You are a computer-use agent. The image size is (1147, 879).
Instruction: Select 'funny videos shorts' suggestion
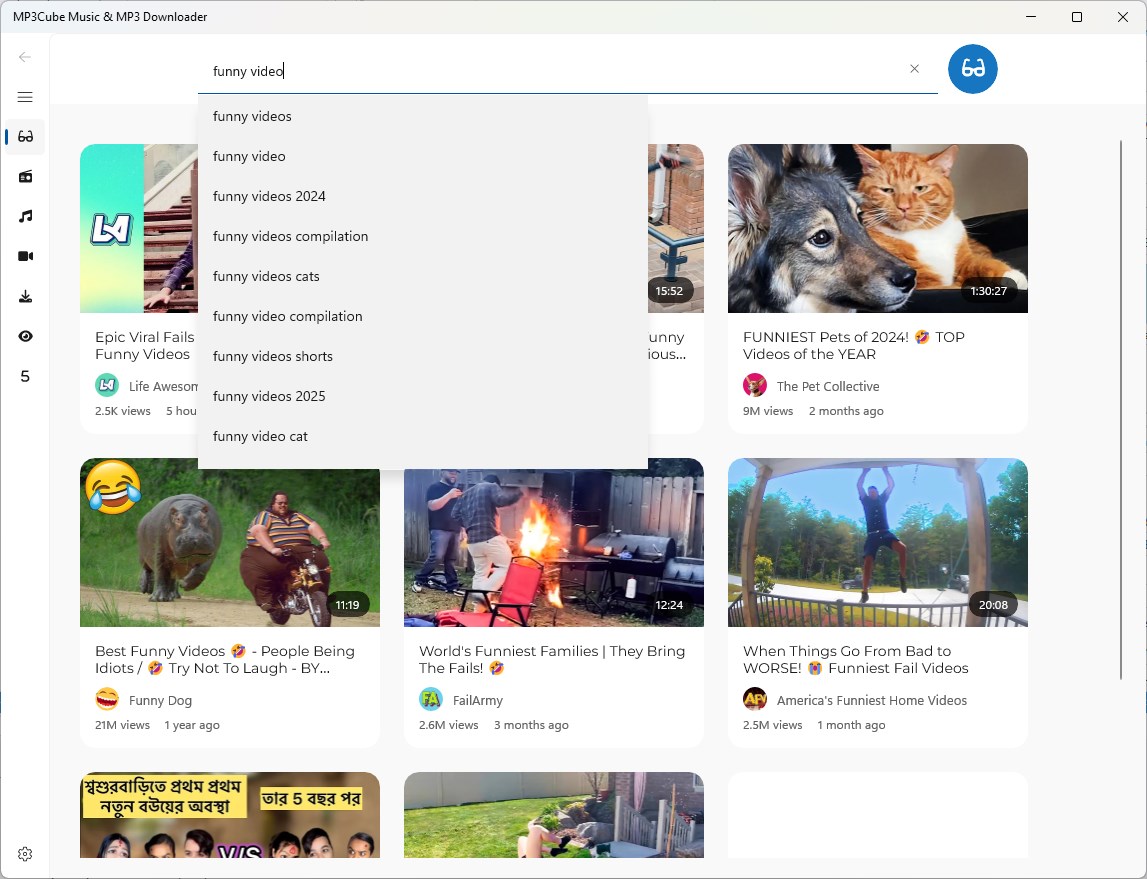click(272, 356)
